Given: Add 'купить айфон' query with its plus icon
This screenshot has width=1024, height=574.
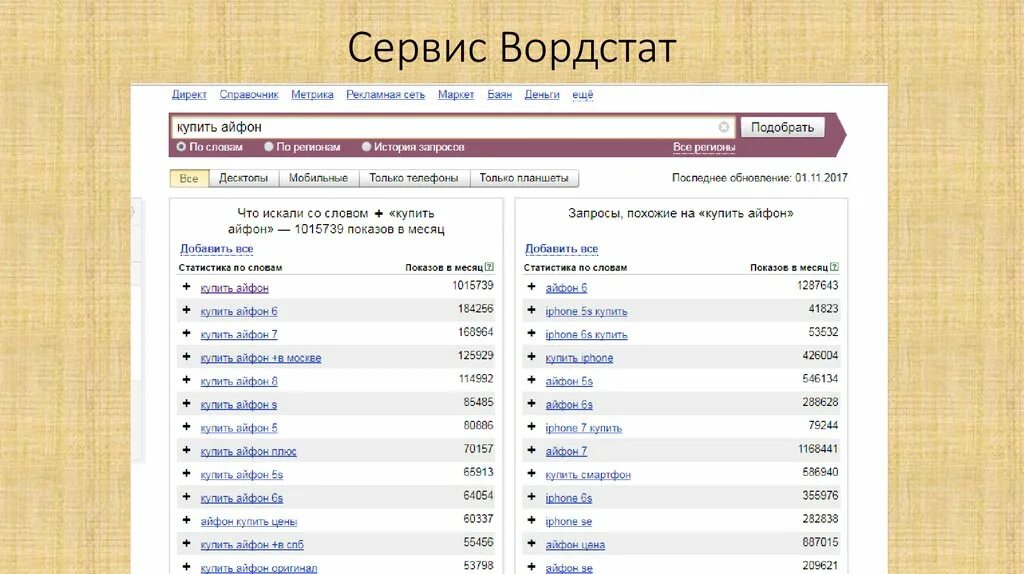Looking at the screenshot, I should click(187, 287).
